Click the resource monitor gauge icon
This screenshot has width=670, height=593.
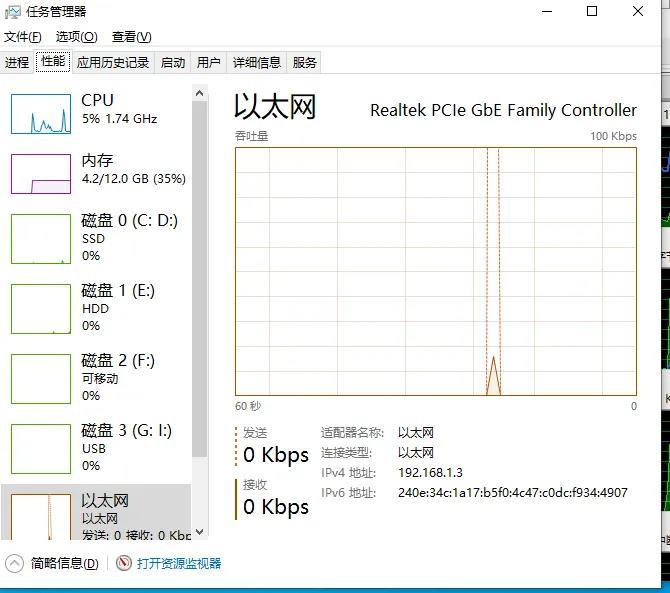point(123,564)
